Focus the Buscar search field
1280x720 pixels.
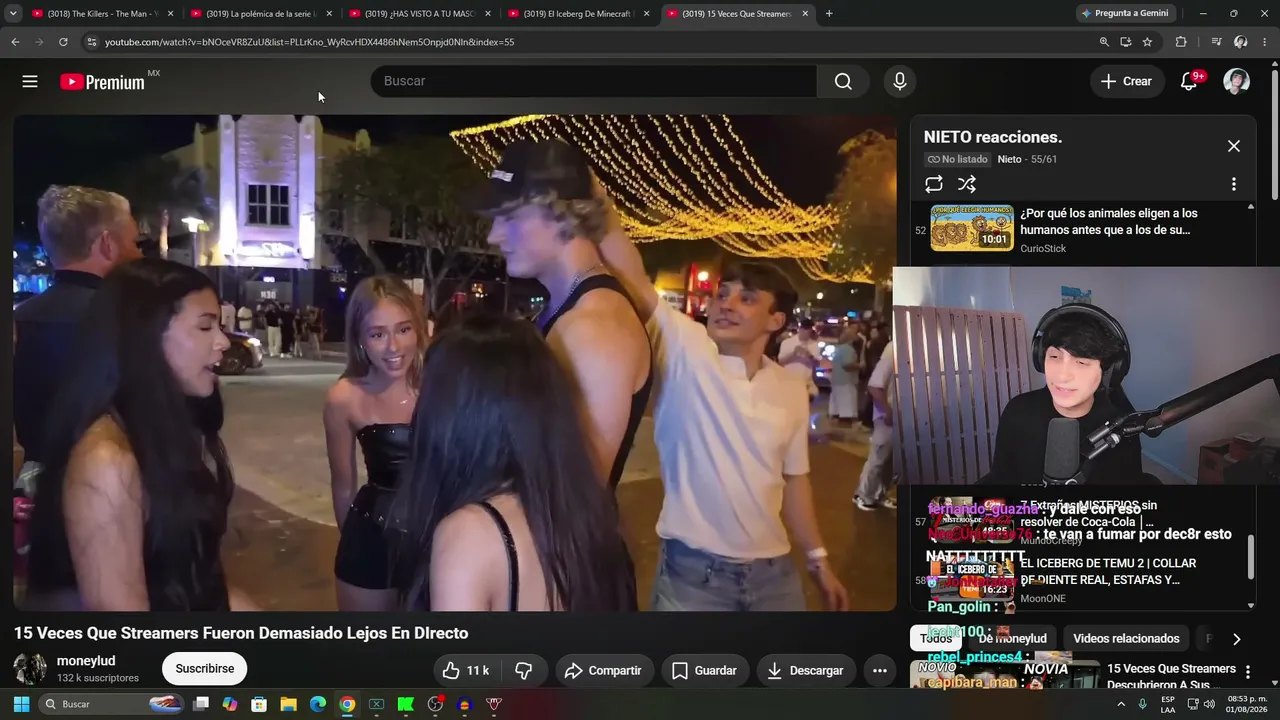click(x=594, y=81)
